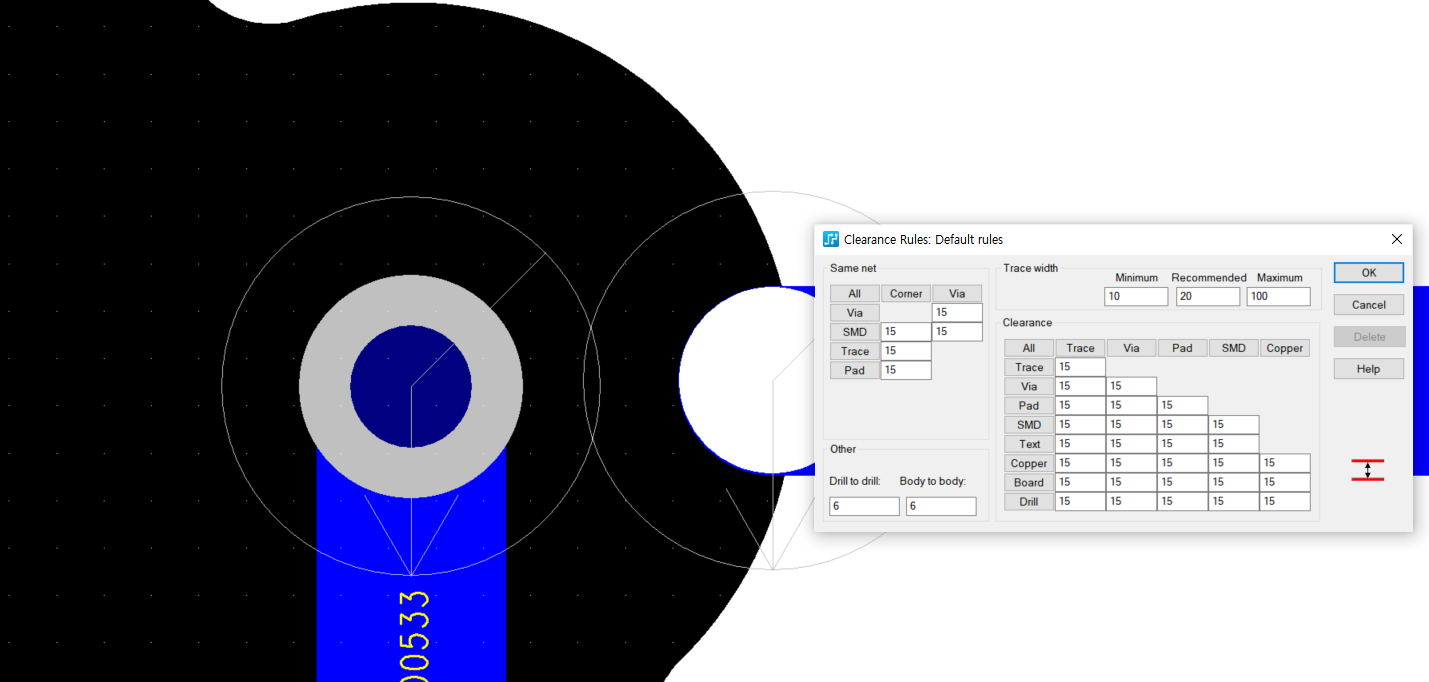Click OK in Clearance Rules dialog
The image size is (1429, 682).
click(1368, 273)
